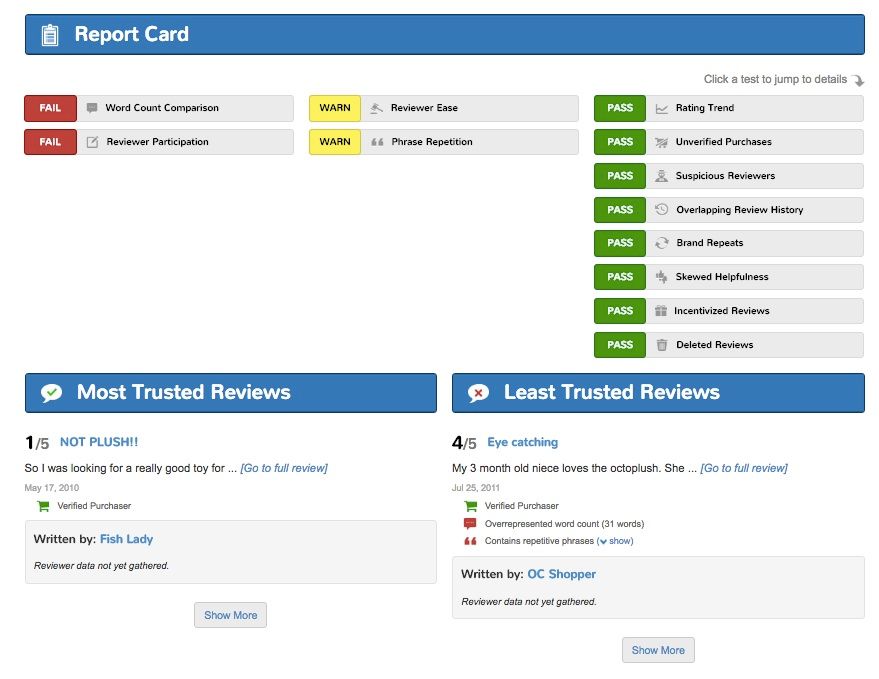This screenshot has height=679, width=879.
Task: Click the Jul 25, 2011 review date
Action: (475, 488)
